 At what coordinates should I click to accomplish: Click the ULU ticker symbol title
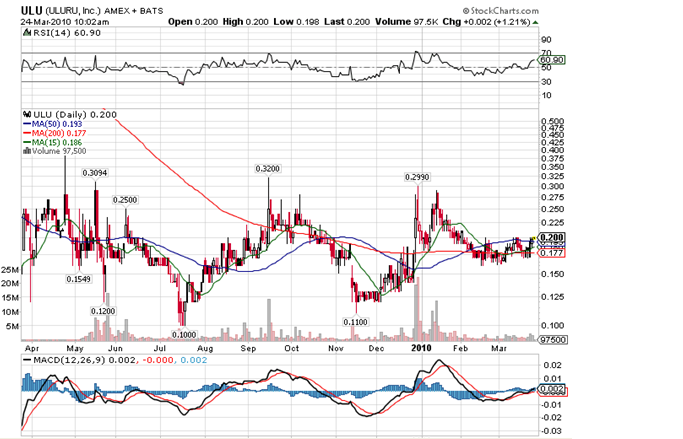[x=31, y=10]
